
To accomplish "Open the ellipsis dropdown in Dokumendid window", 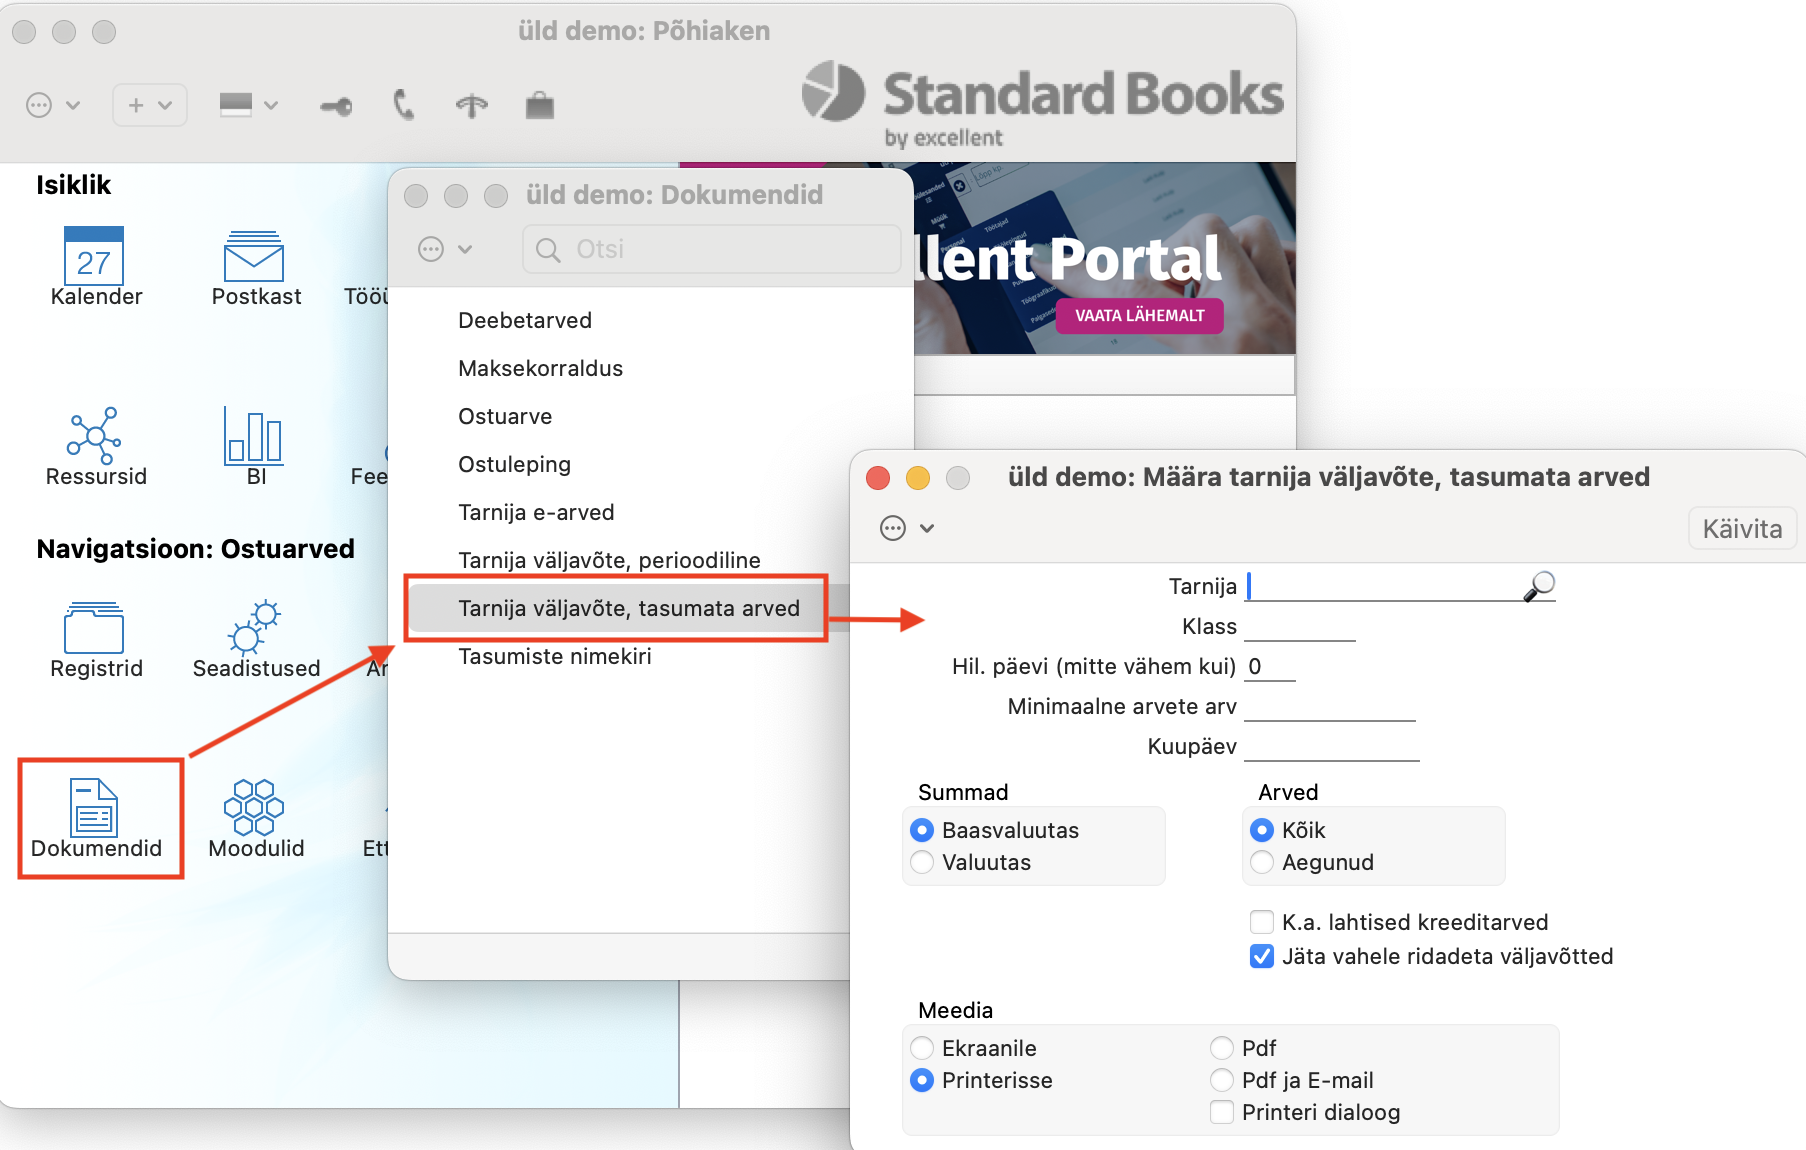I will point(444,249).
